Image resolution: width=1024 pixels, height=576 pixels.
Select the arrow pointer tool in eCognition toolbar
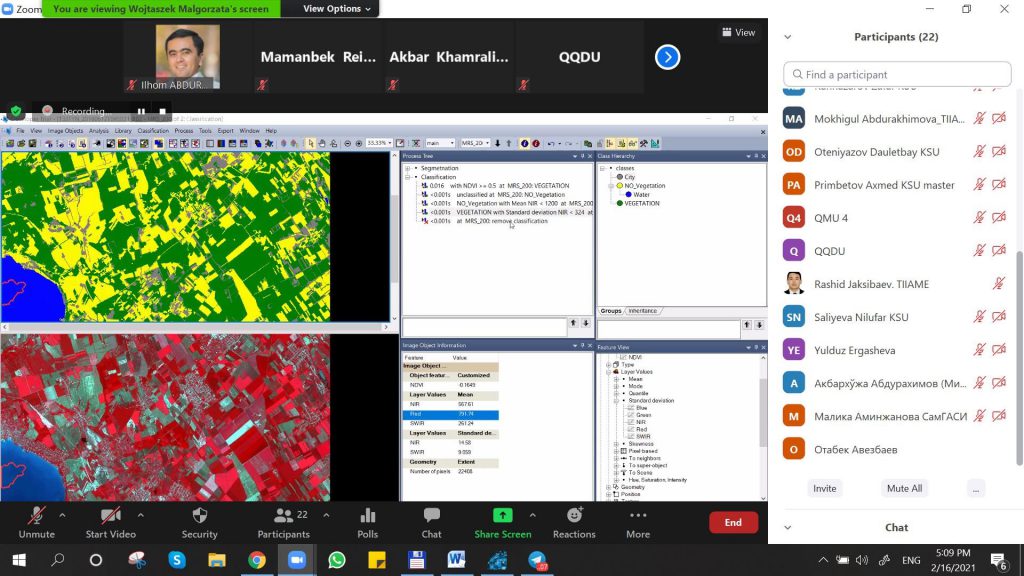(x=311, y=144)
